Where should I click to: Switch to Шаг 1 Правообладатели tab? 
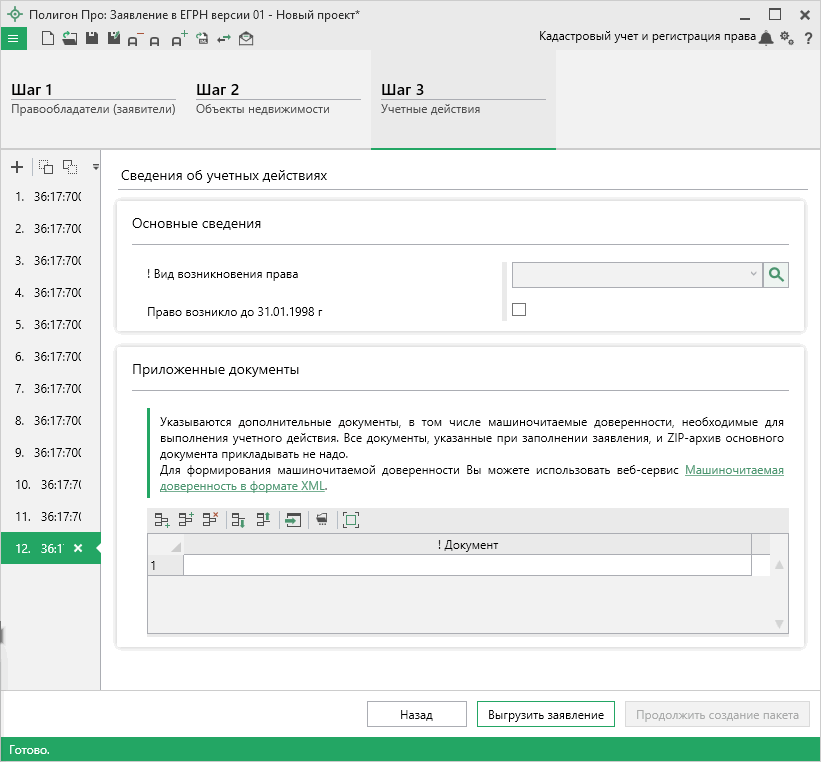click(x=92, y=99)
